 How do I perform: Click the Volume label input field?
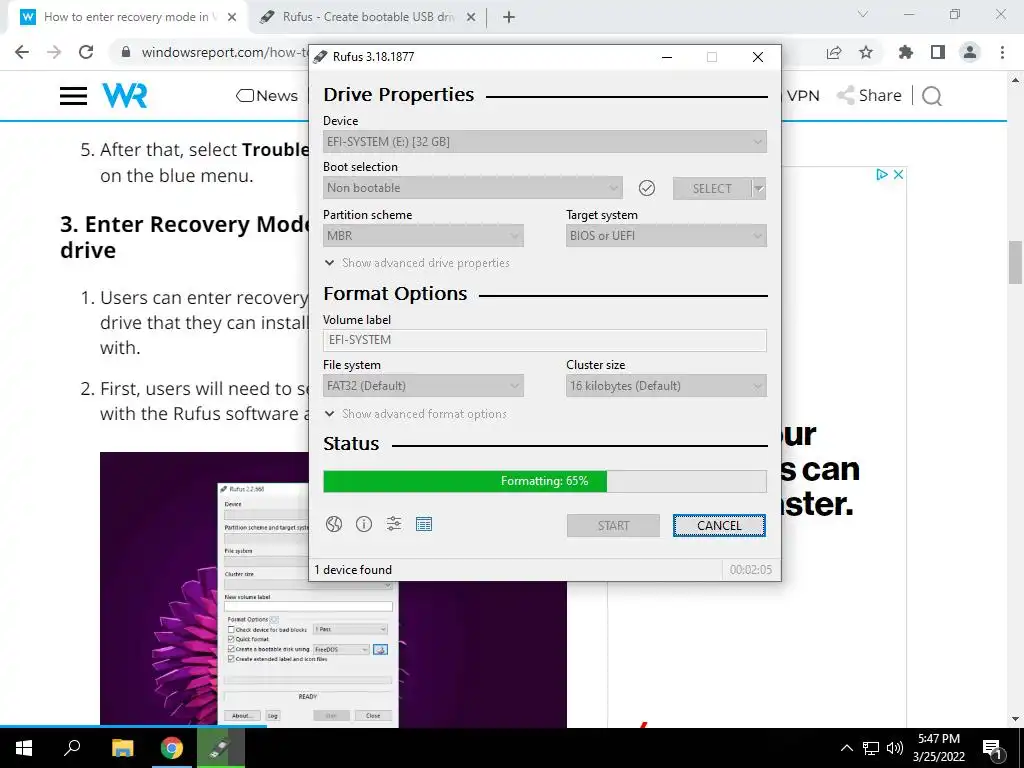[545, 340]
